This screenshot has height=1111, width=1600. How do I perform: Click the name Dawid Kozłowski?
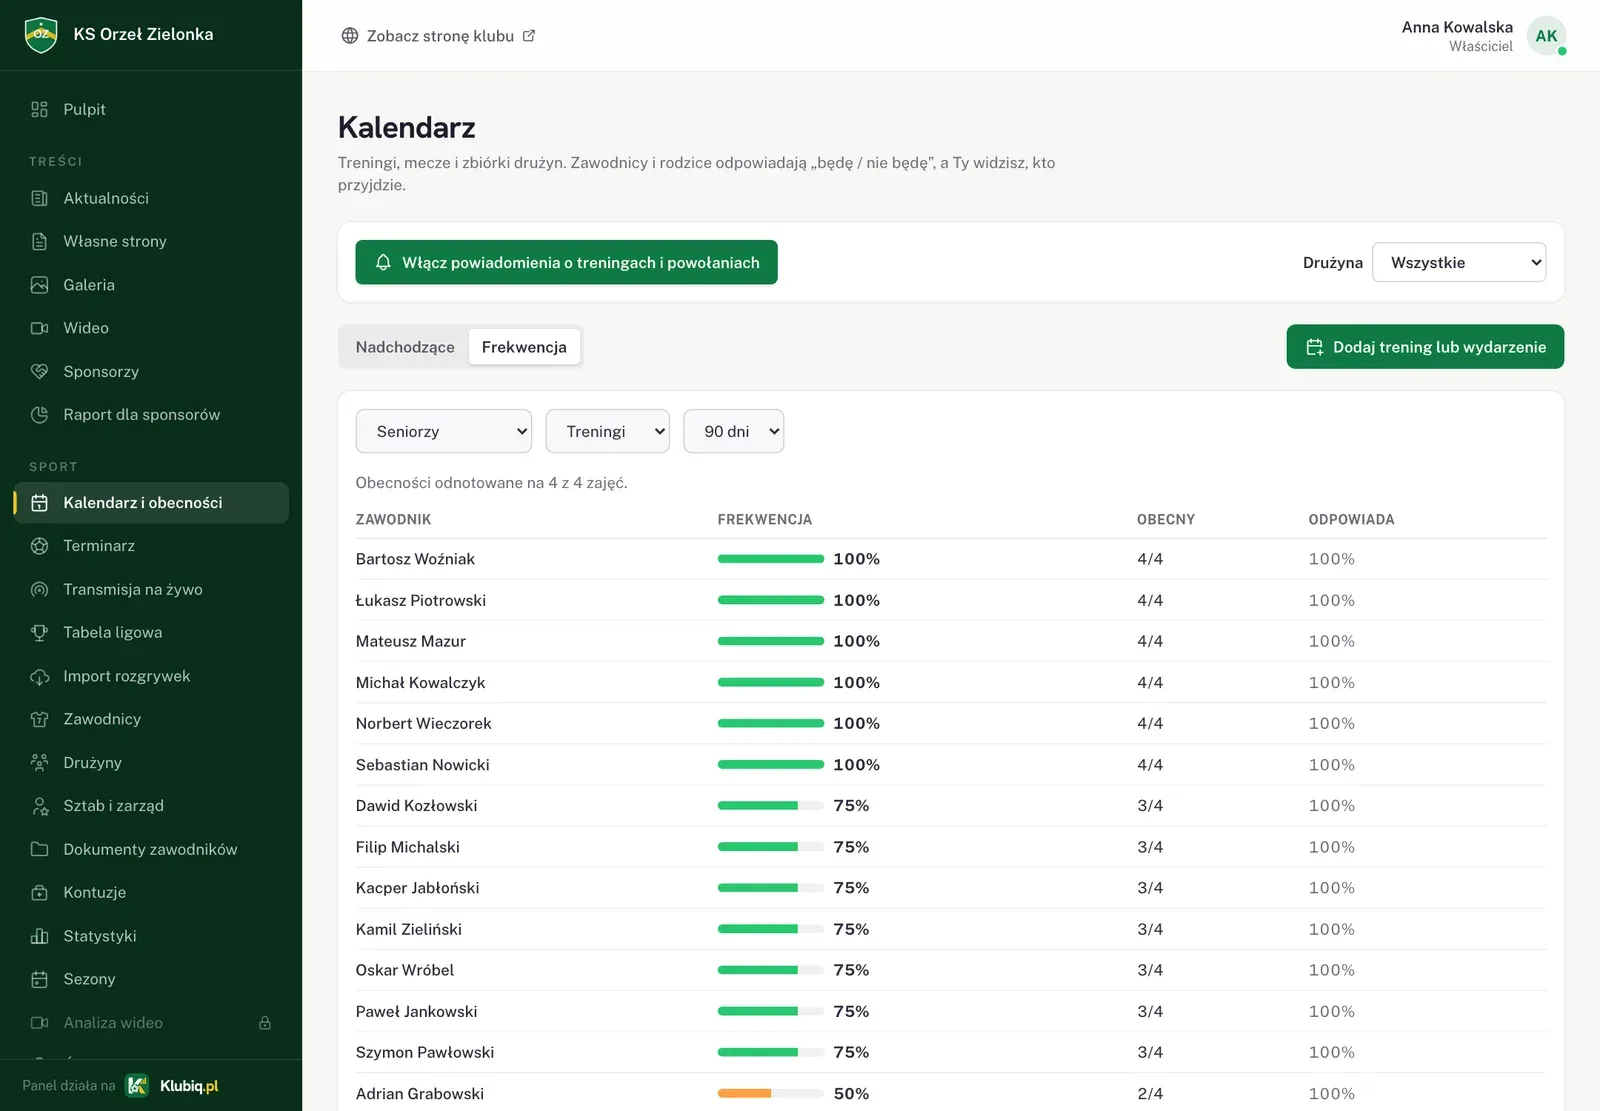pyautogui.click(x=416, y=806)
